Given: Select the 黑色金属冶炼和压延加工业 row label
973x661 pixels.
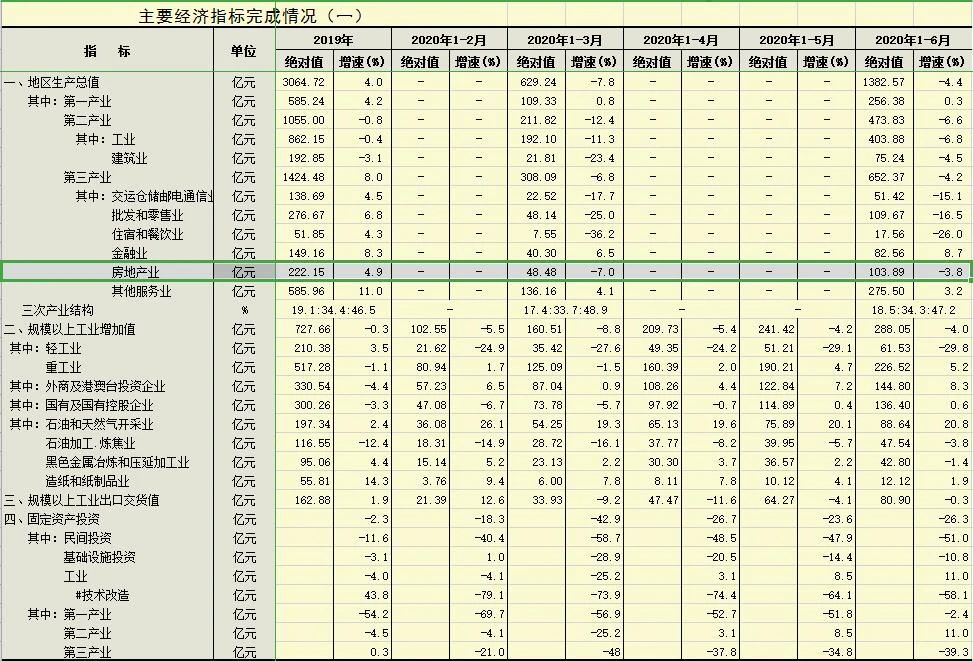Looking at the screenshot, I should tap(117, 462).
